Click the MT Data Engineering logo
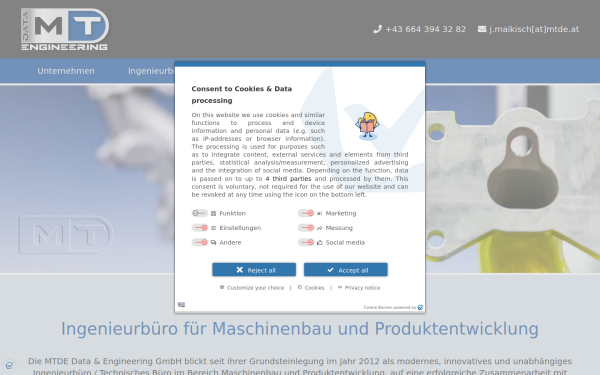The width and height of the screenshot is (600, 375). [x=65, y=29]
